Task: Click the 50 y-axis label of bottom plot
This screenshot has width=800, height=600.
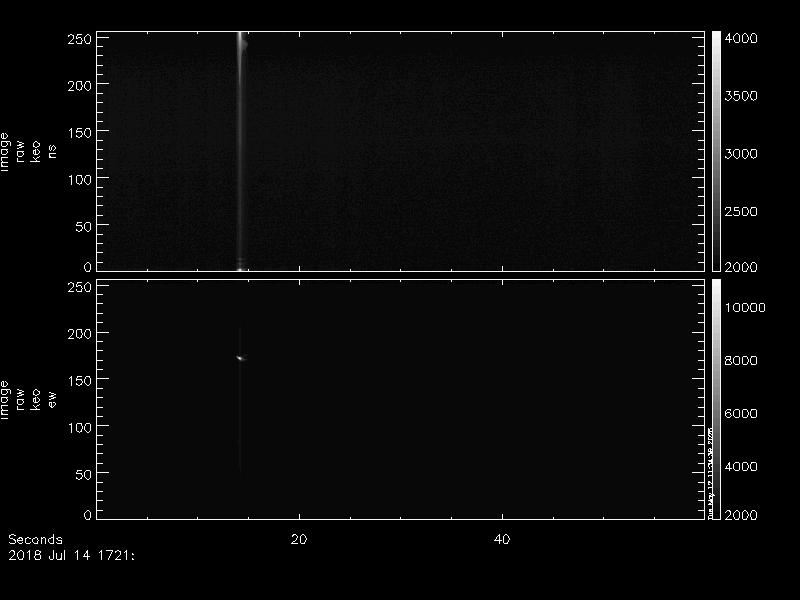Action: (x=83, y=474)
